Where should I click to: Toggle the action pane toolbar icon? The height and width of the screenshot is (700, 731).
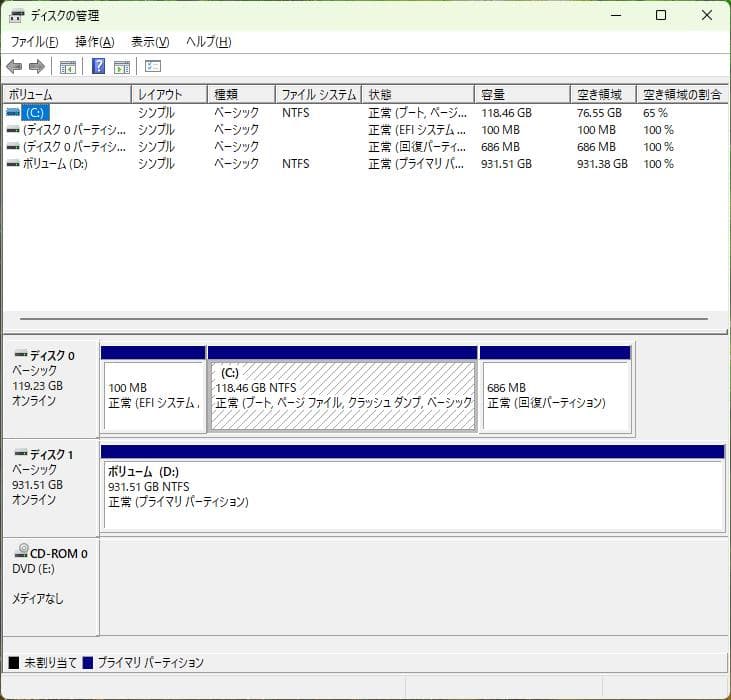(122, 67)
